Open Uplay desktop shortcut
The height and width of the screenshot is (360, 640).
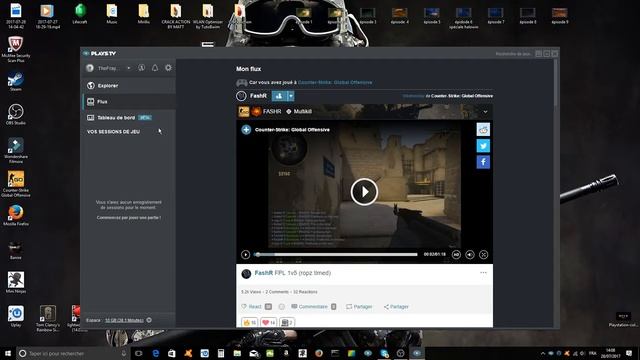tap(16, 316)
